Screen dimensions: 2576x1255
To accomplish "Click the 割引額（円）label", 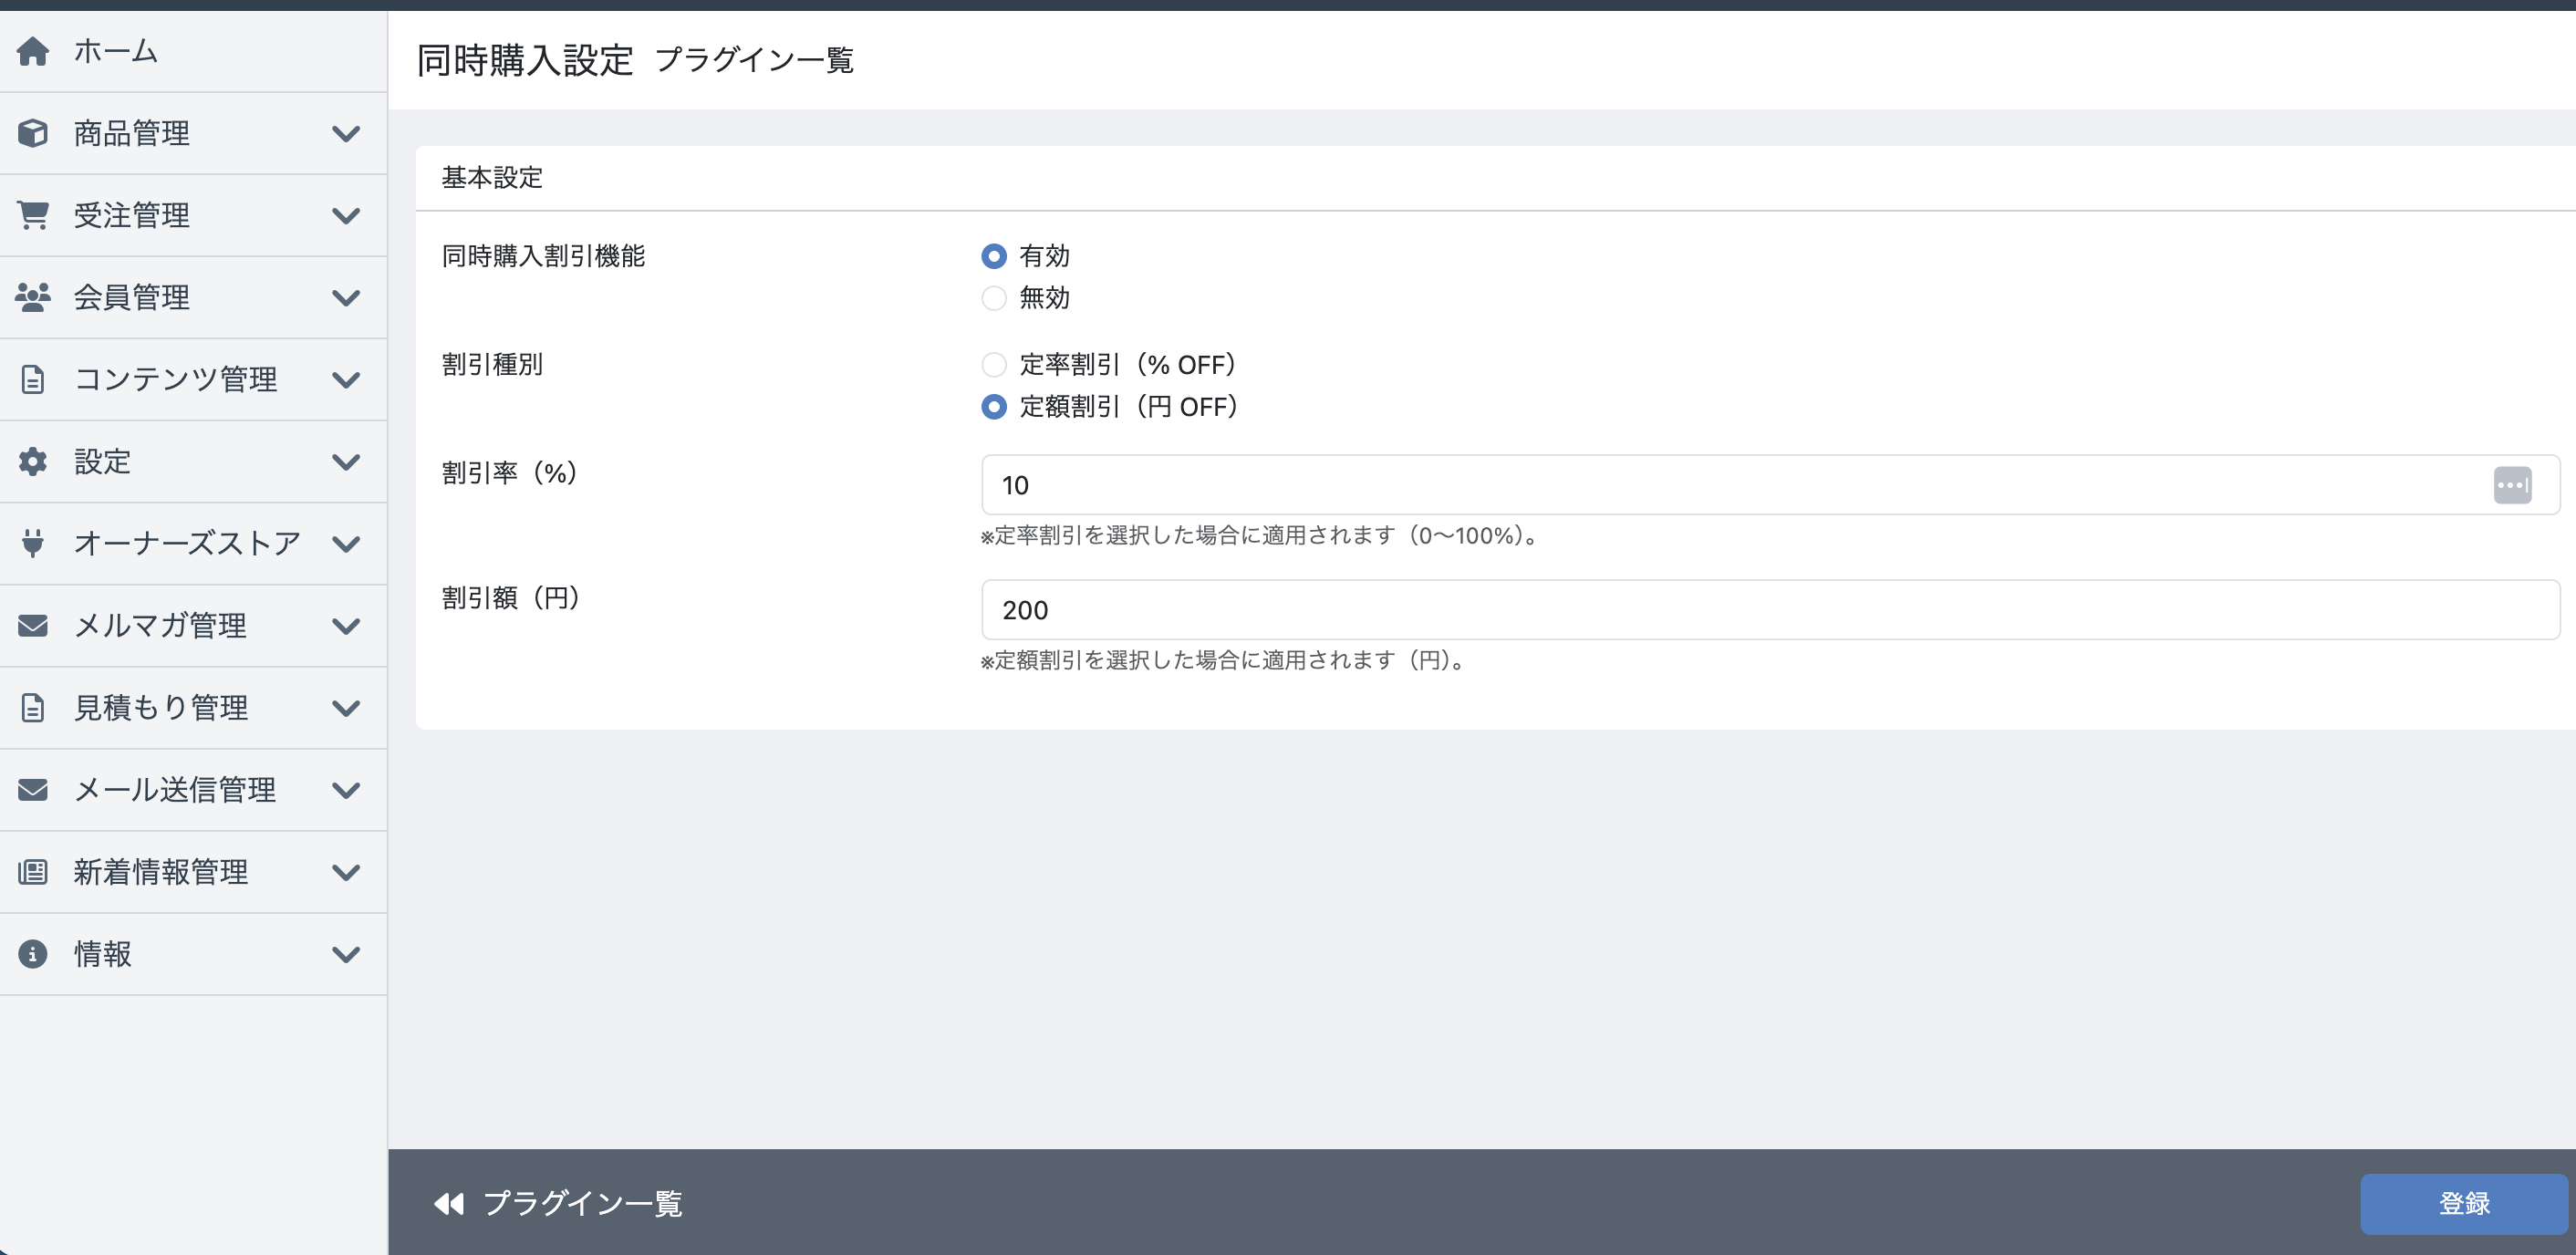I will 511,597.
